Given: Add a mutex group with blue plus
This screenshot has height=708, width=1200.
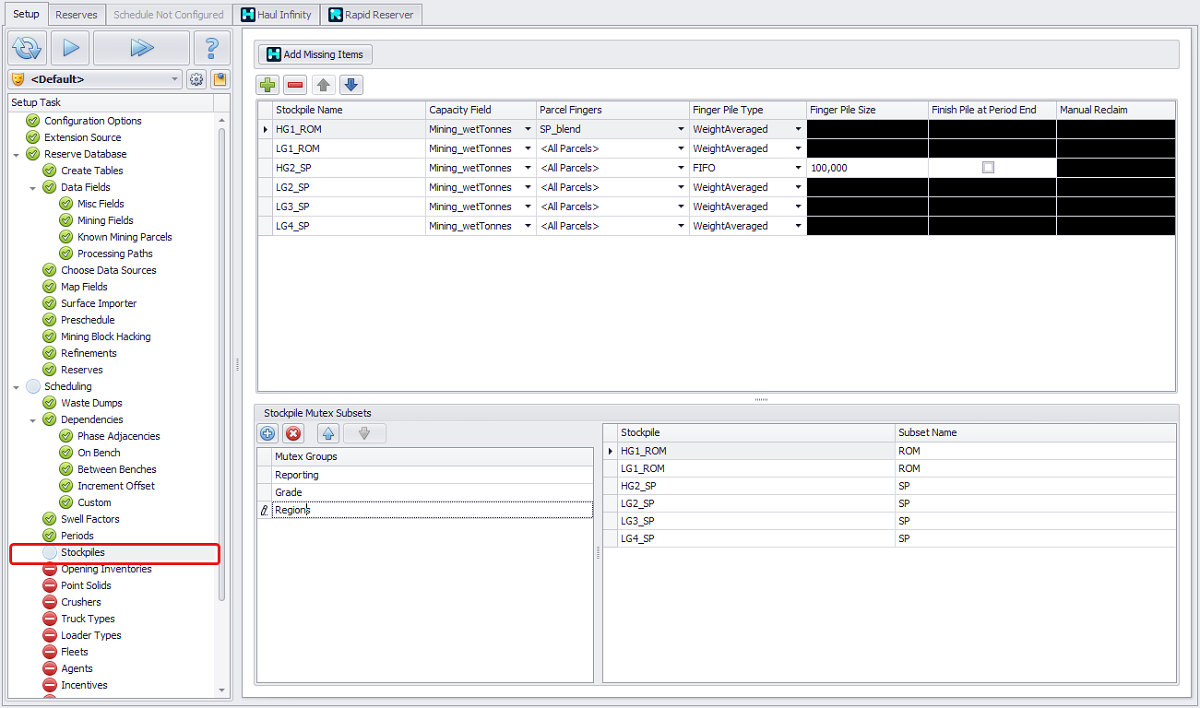Looking at the screenshot, I should coord(268,433).
